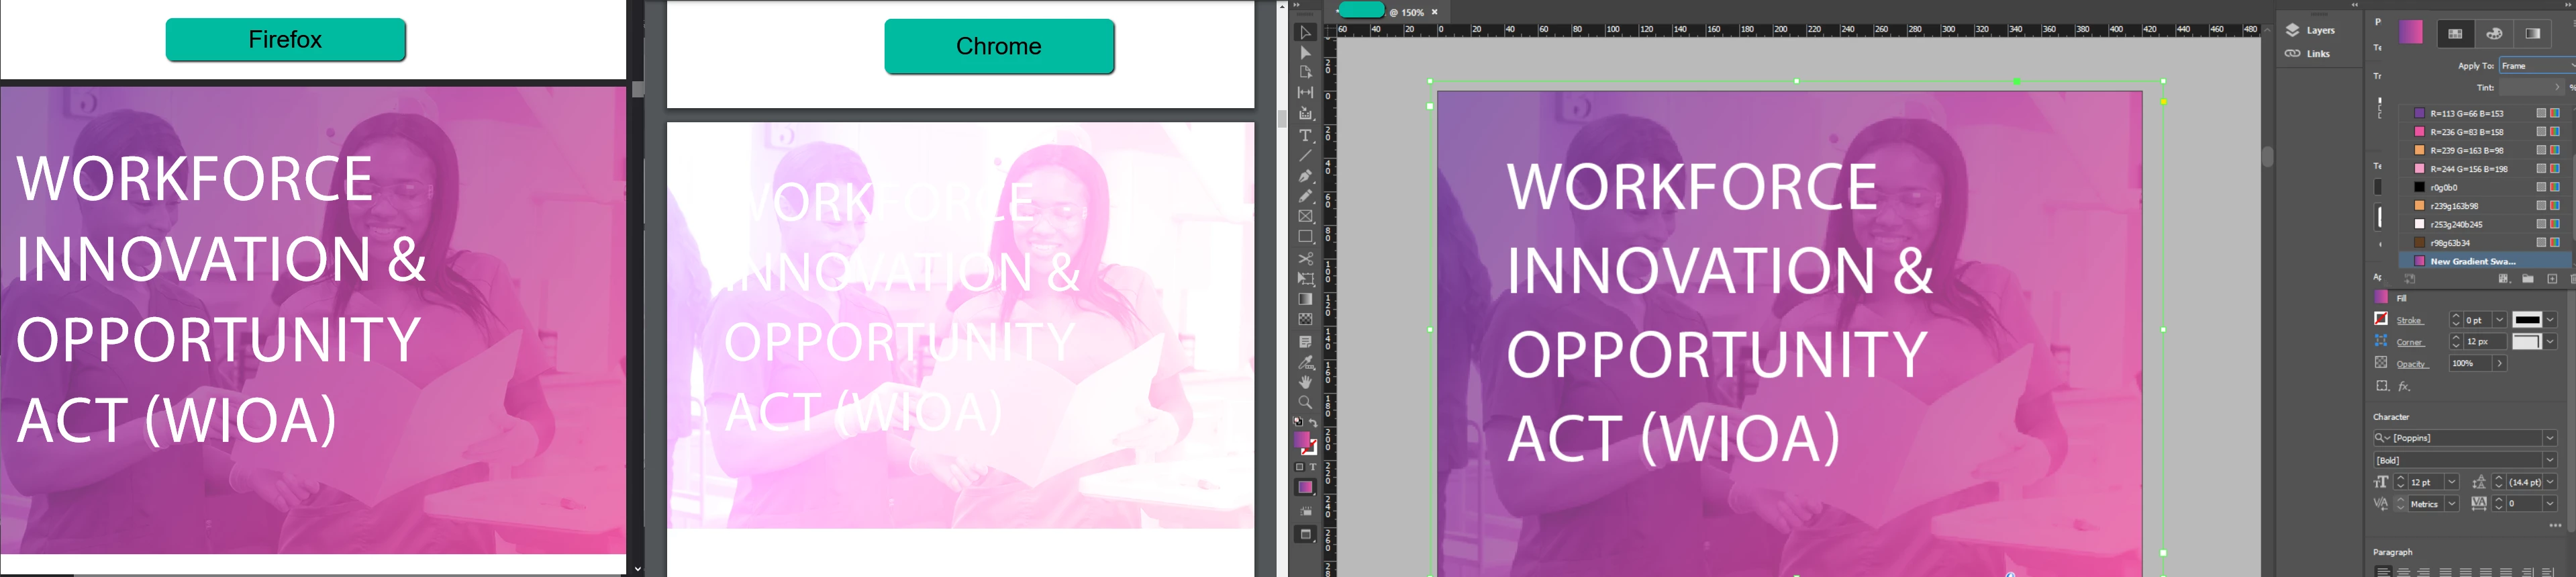Select the Pen tool
Viewport: 2576px width, 577px height.
[x=1305, y=176]
